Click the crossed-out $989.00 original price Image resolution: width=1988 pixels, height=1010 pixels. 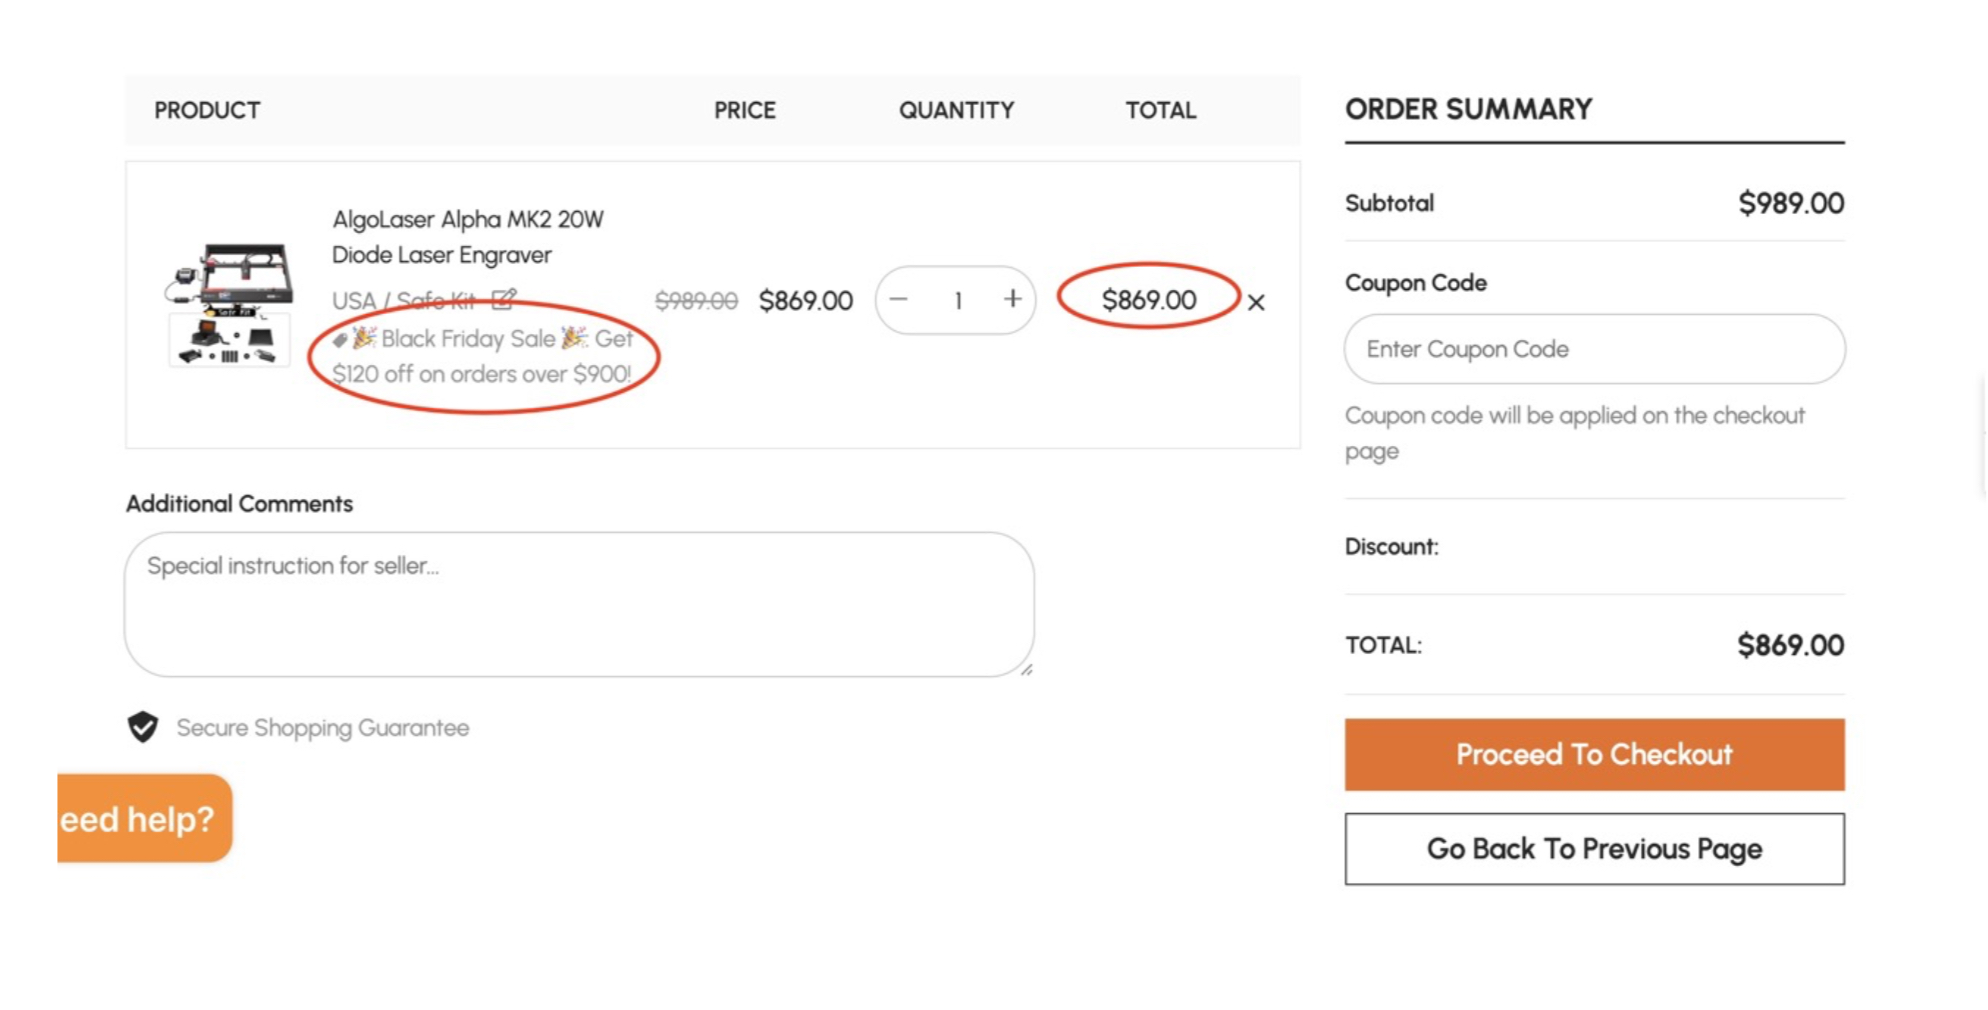coord(696,301)
